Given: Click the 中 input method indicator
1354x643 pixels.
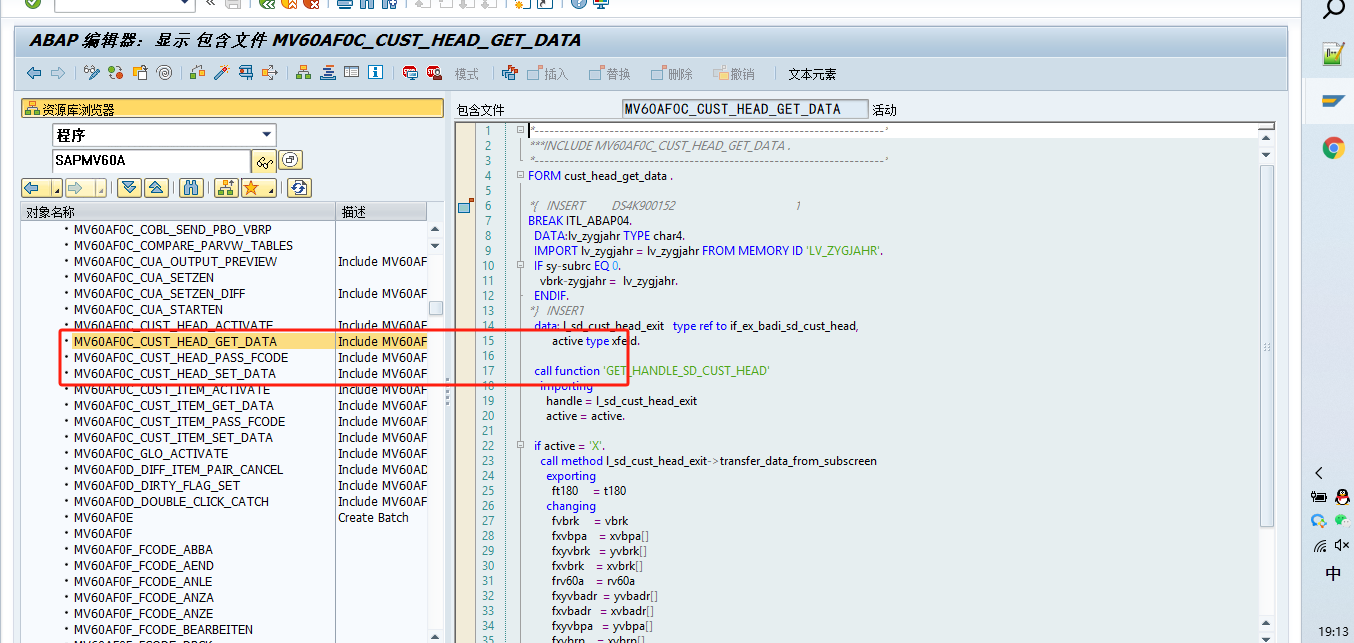Looking at the screenshot, I should point(1333,574).
